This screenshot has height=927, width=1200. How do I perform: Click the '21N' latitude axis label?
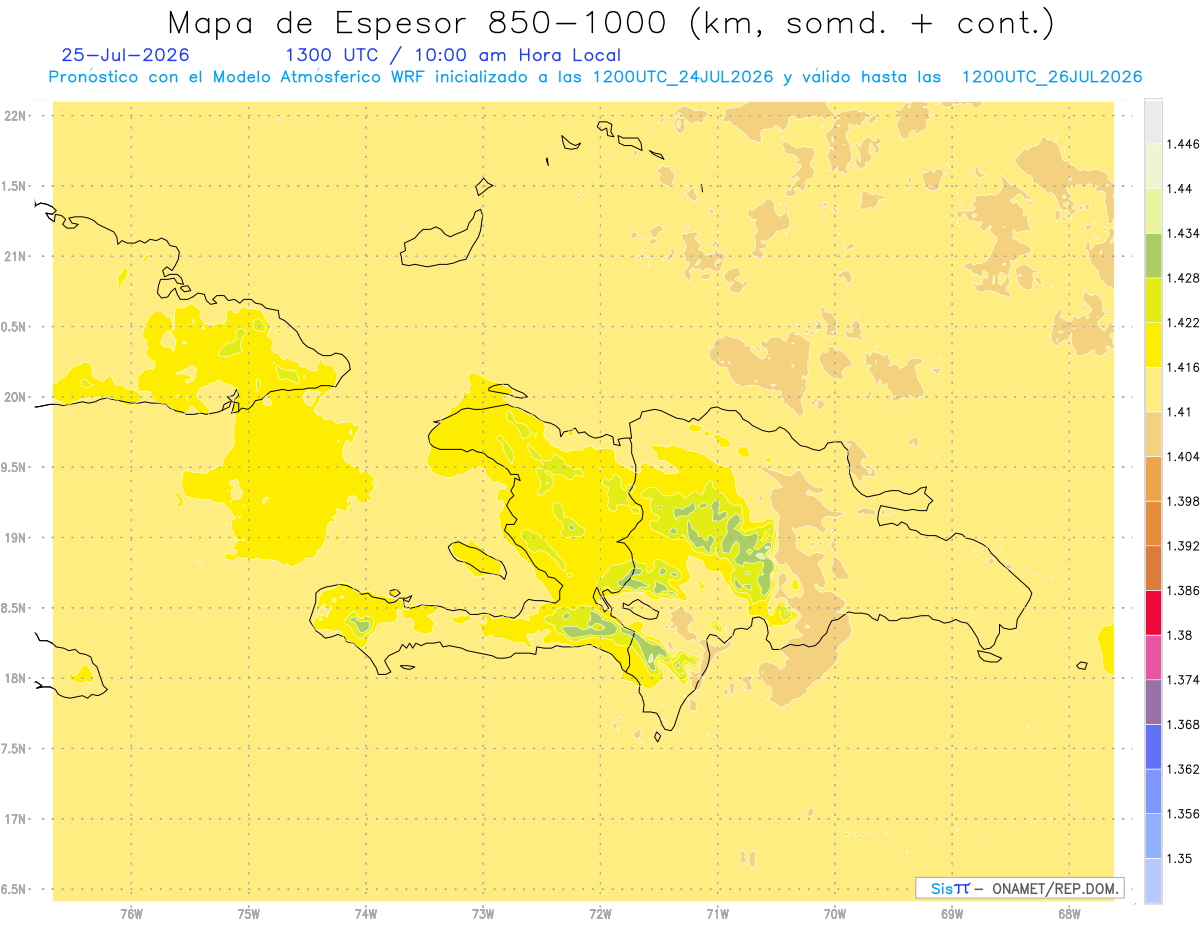click(15, 257)
